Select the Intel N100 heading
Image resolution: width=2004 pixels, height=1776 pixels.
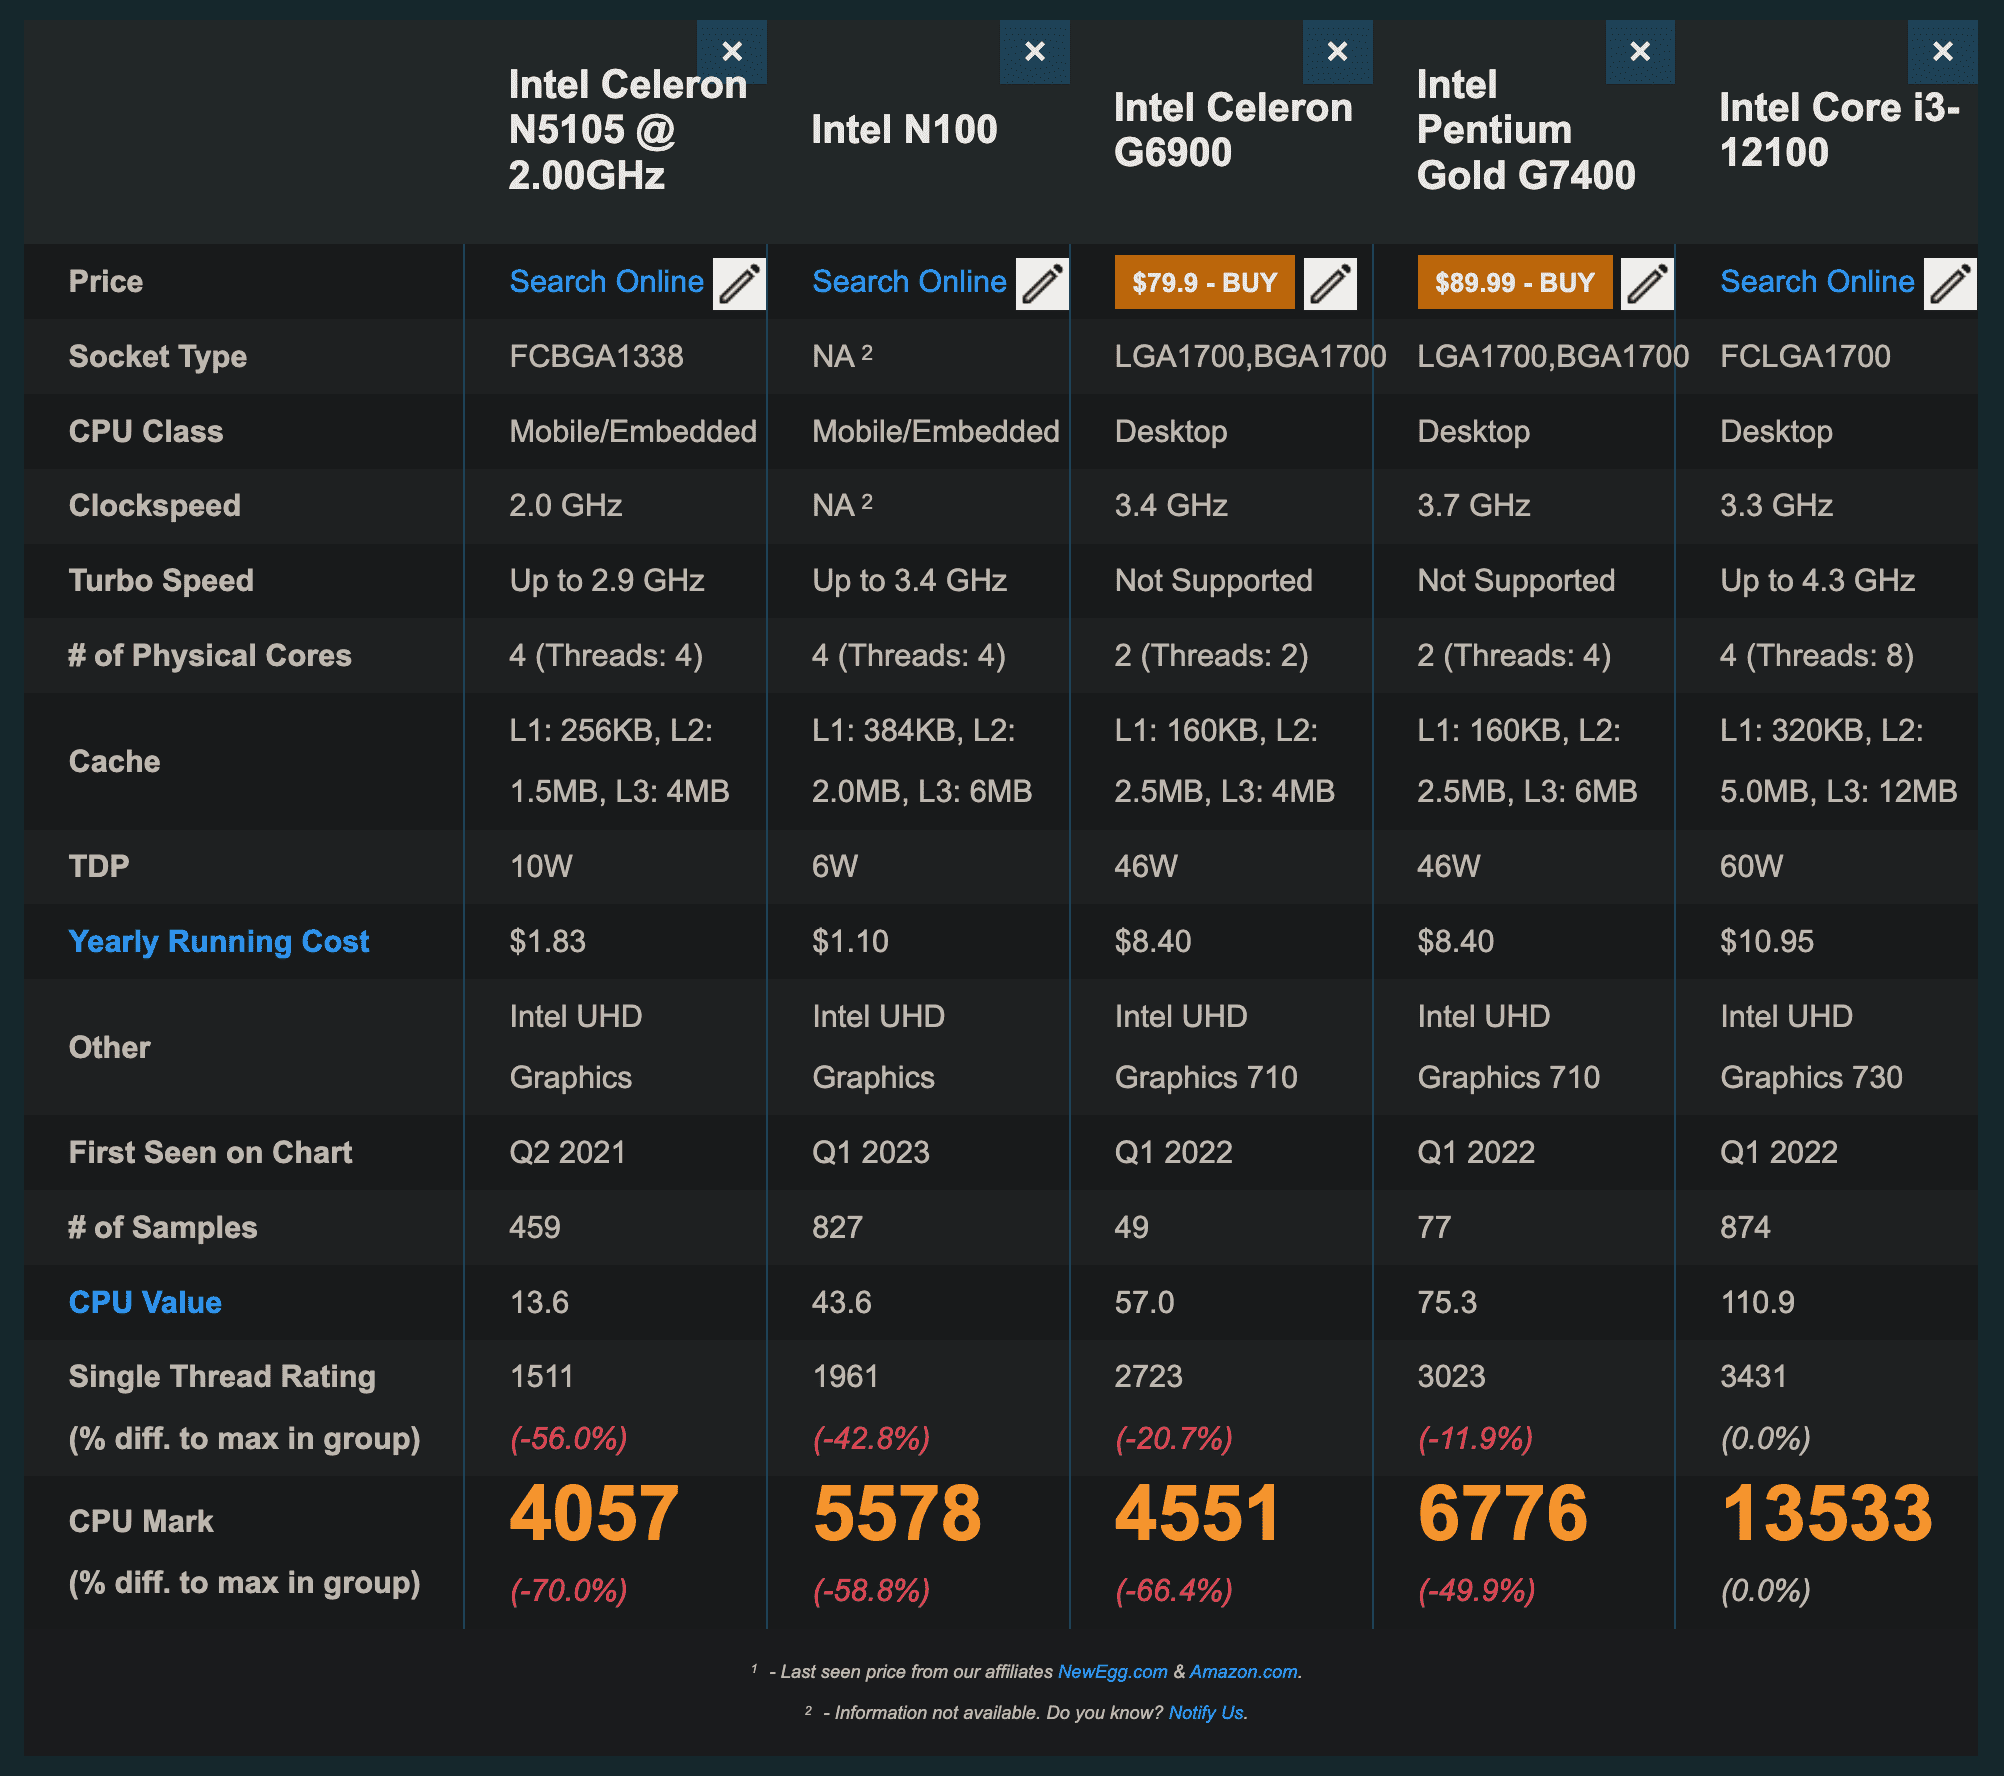pos(905,130)
